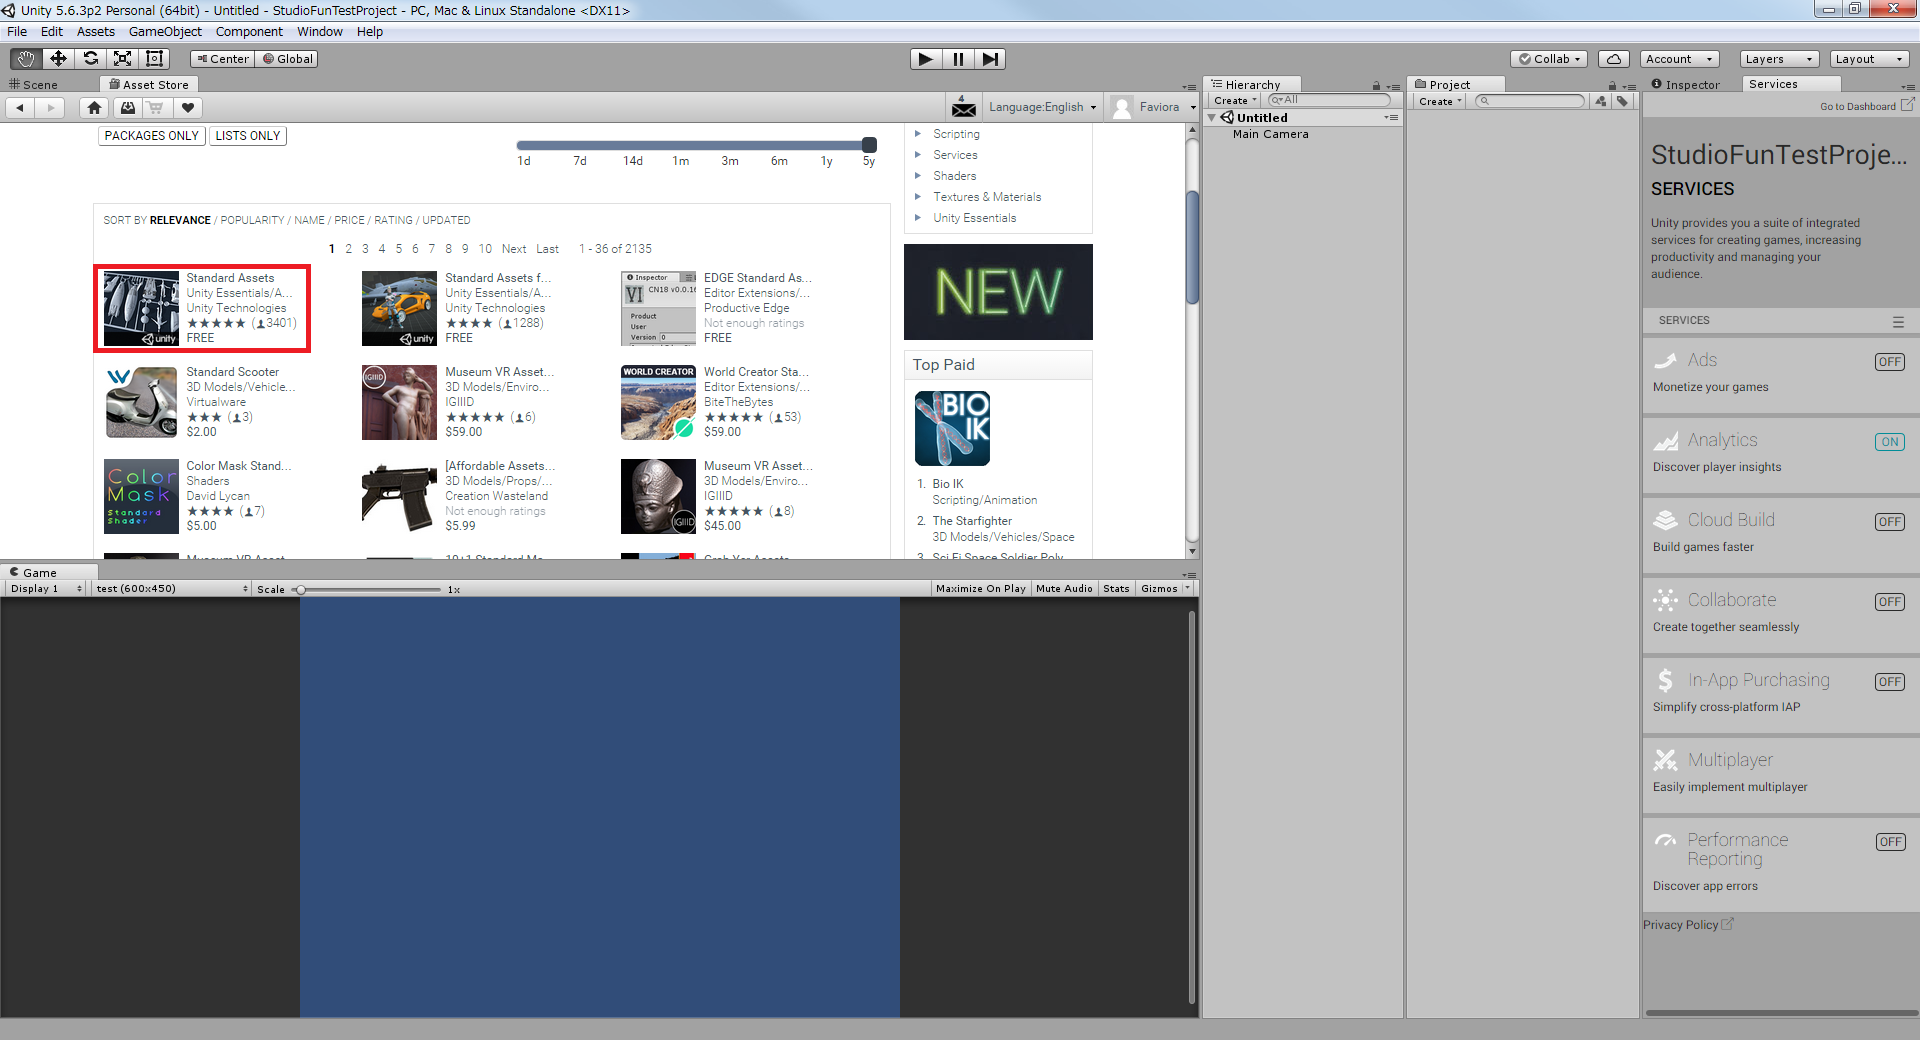Click the Ads service icon
The image size is (1920, 1040).
tap(1666, 360)
